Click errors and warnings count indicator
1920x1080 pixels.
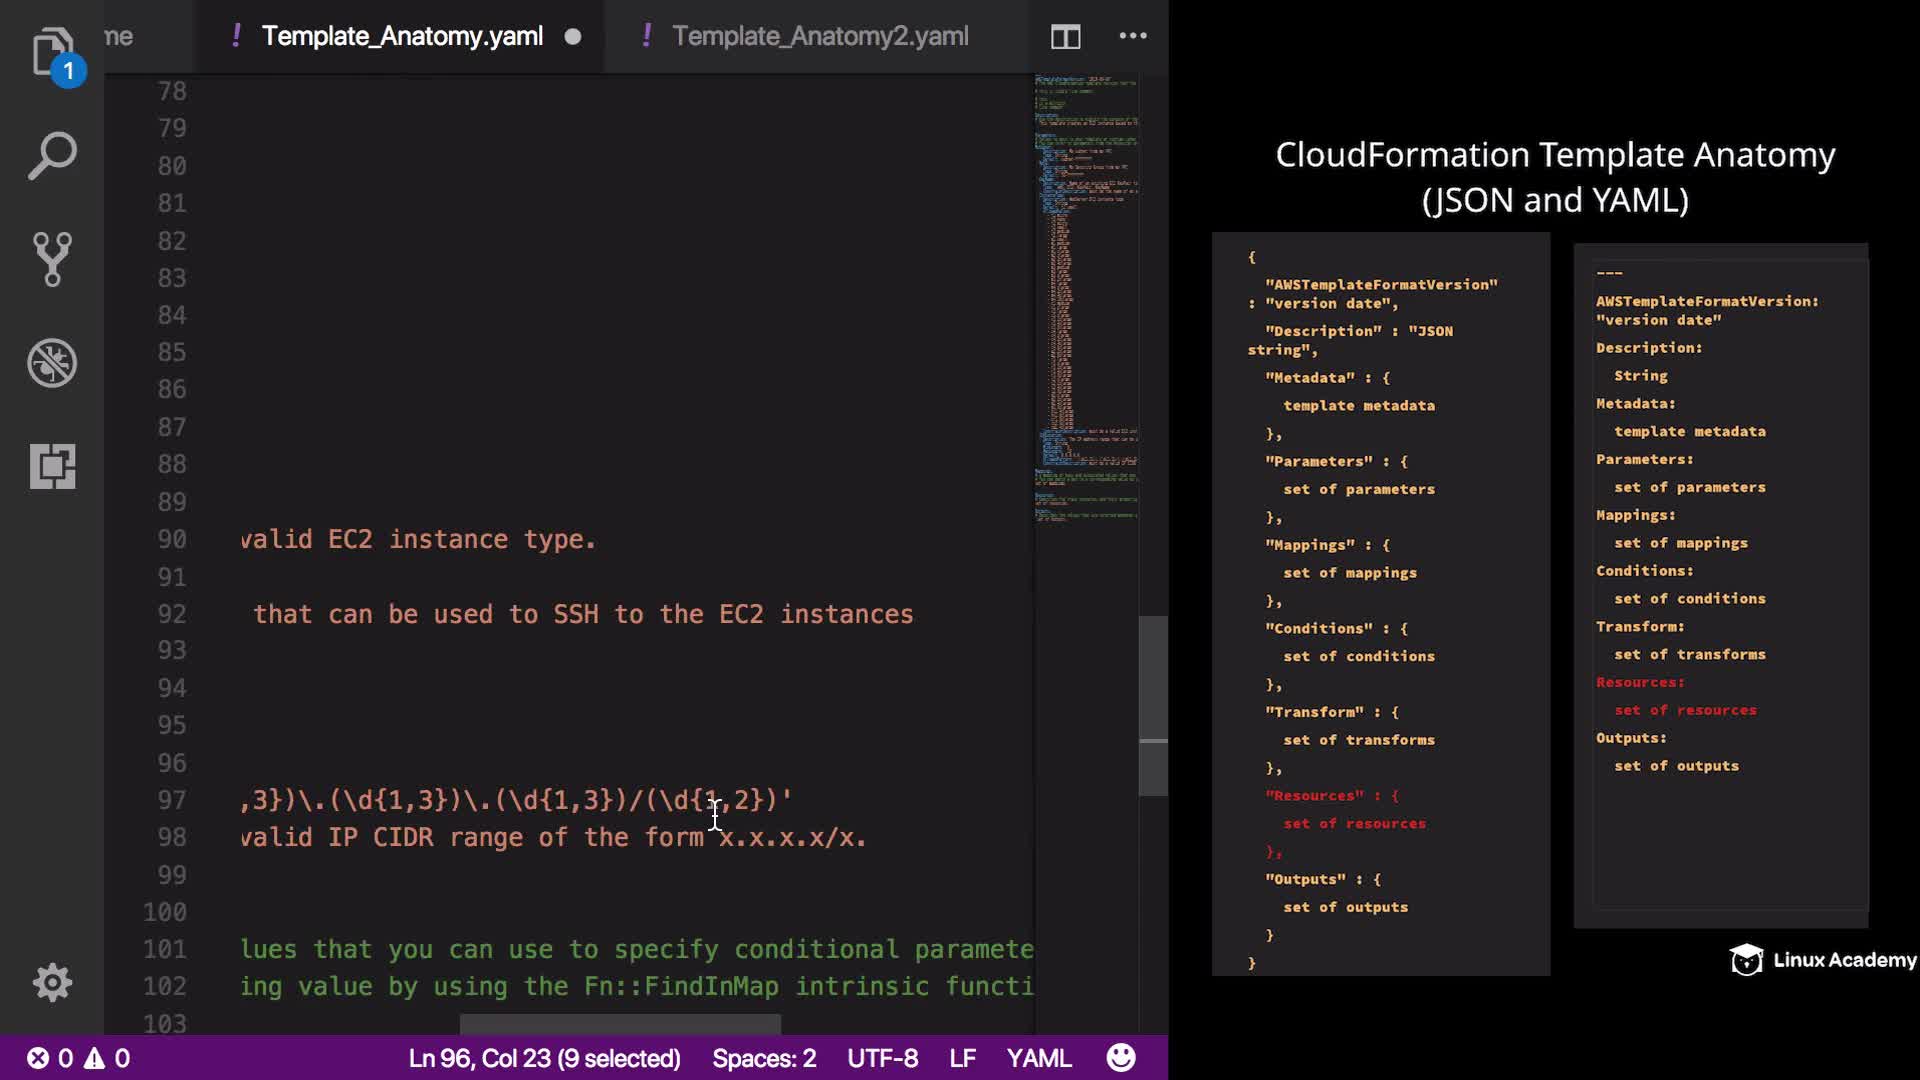[78, 1058]
